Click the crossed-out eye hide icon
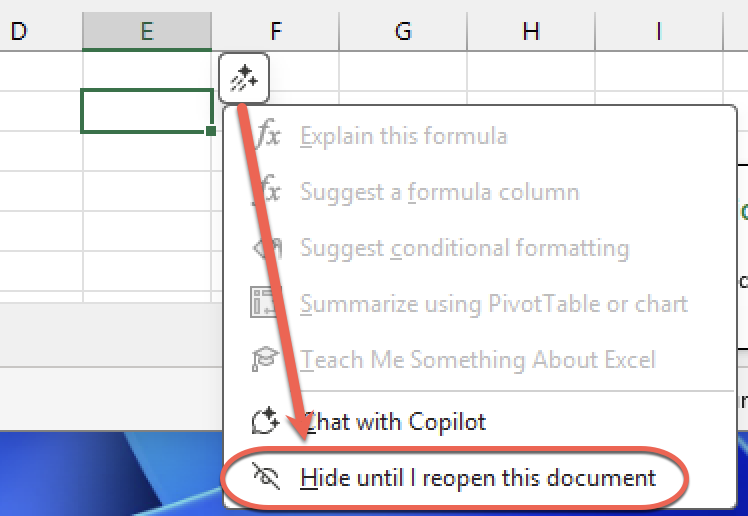 coord(266,477)
